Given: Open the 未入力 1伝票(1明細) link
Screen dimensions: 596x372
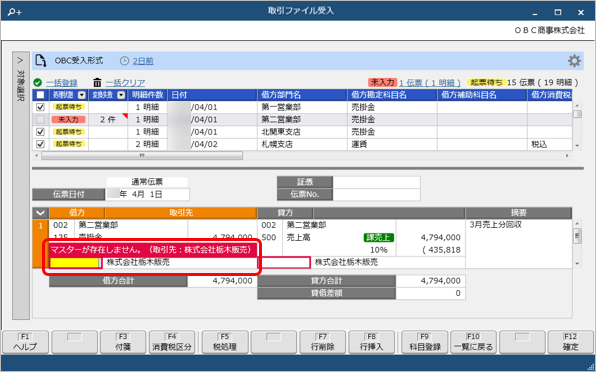Looking at the screenshot, I should [430, 82].
